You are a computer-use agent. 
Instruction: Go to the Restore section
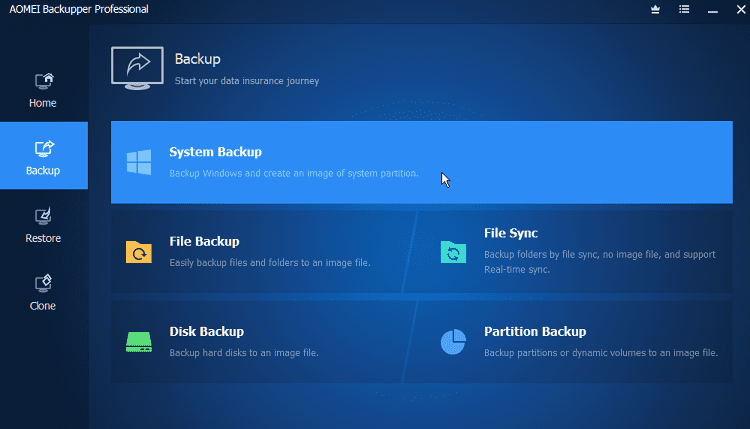[43, 225]
